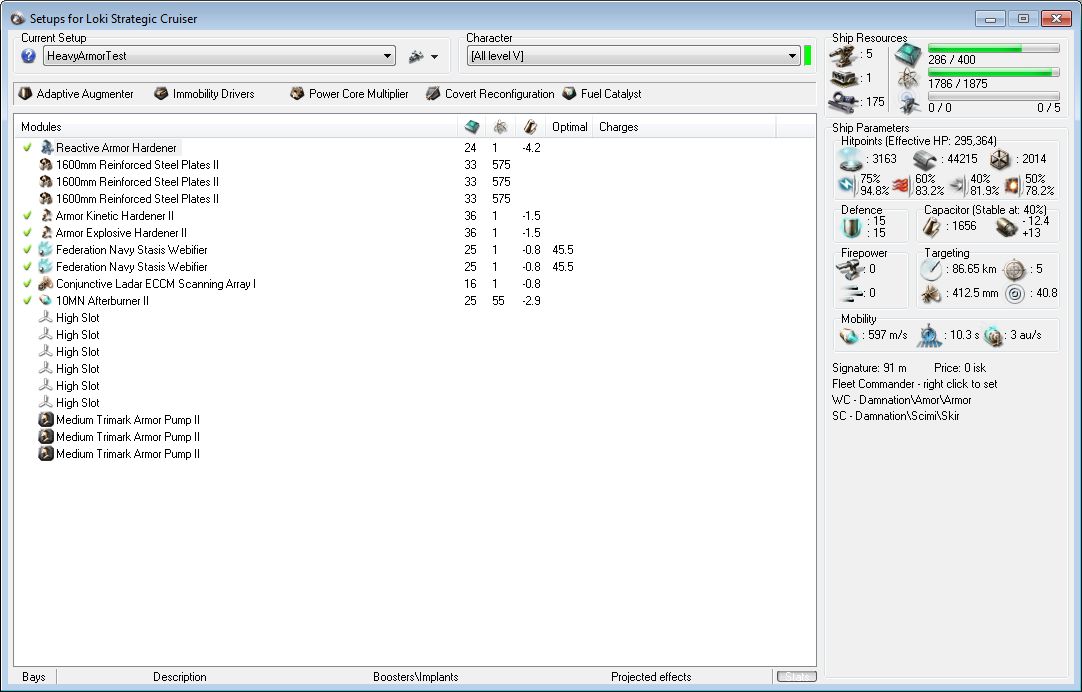Click the Reactive Armor Hardener module icon
Image resolution: width=1082 pixels, height=692 pixels.
point(46,148)
